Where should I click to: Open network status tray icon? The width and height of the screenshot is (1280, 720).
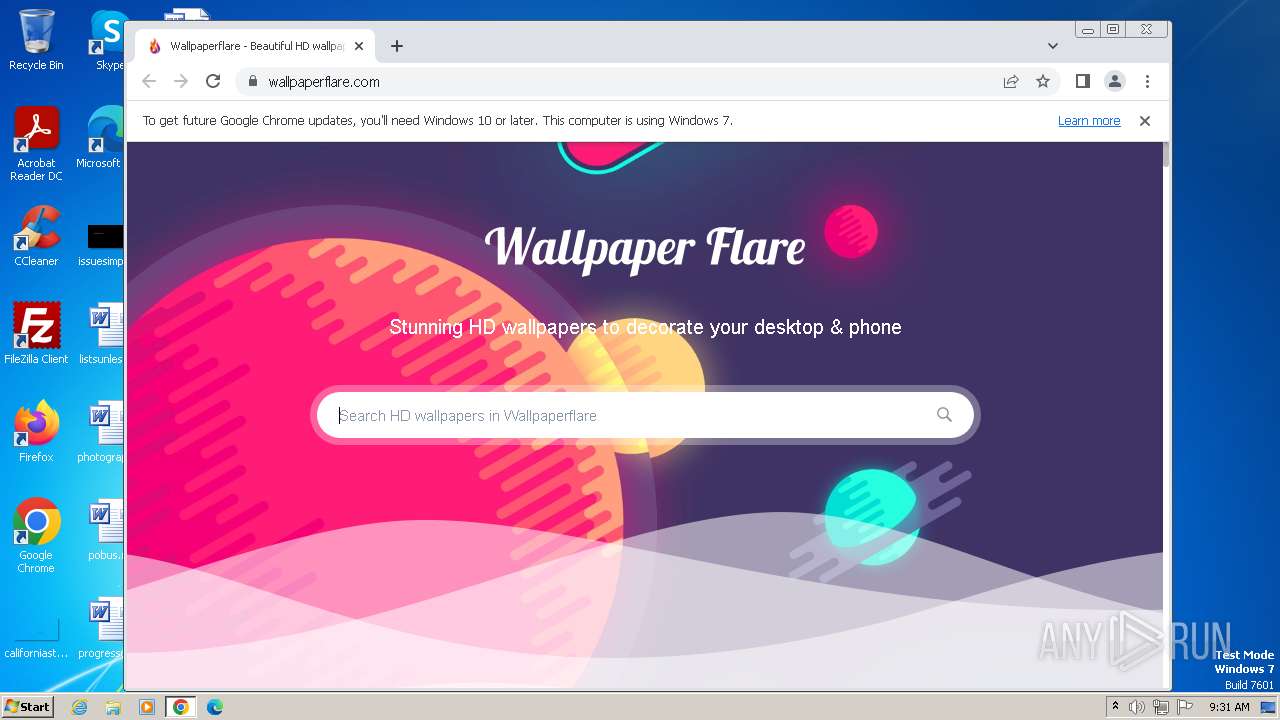pyautogui.click(x=1161, y=707)
